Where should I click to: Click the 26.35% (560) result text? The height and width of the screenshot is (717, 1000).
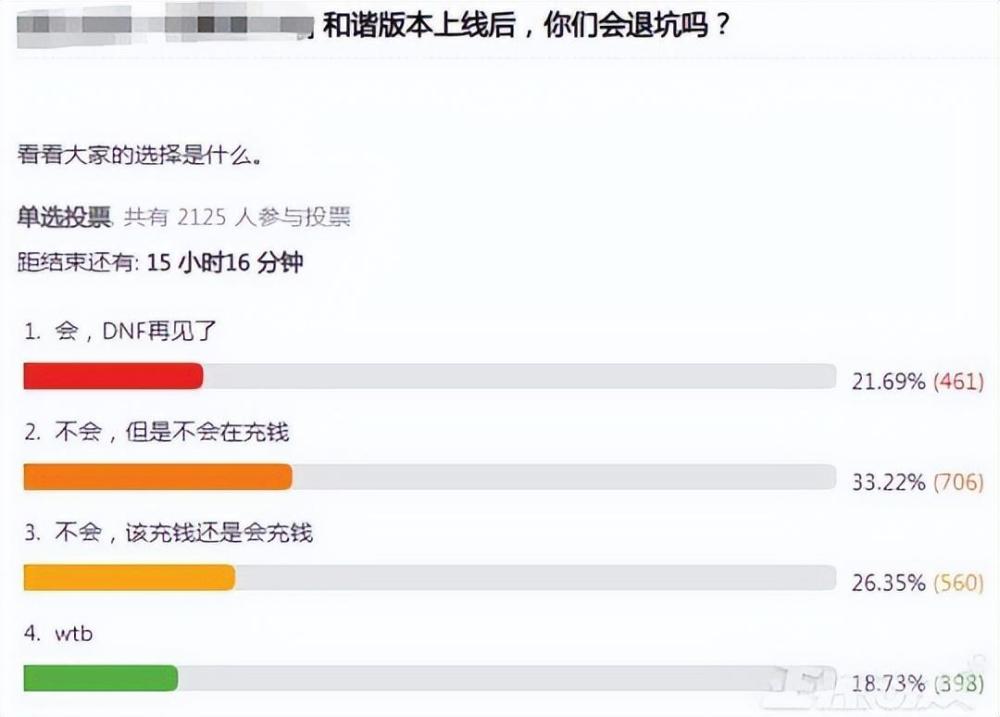(x=918, y=582)
